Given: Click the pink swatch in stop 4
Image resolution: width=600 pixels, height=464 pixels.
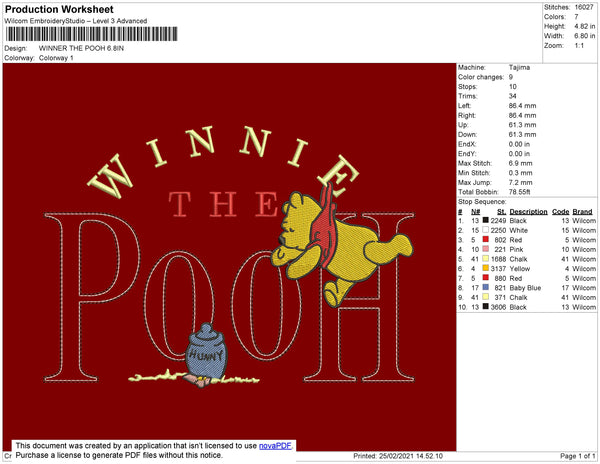Looking at the screenshot, I should coord(486,249).
